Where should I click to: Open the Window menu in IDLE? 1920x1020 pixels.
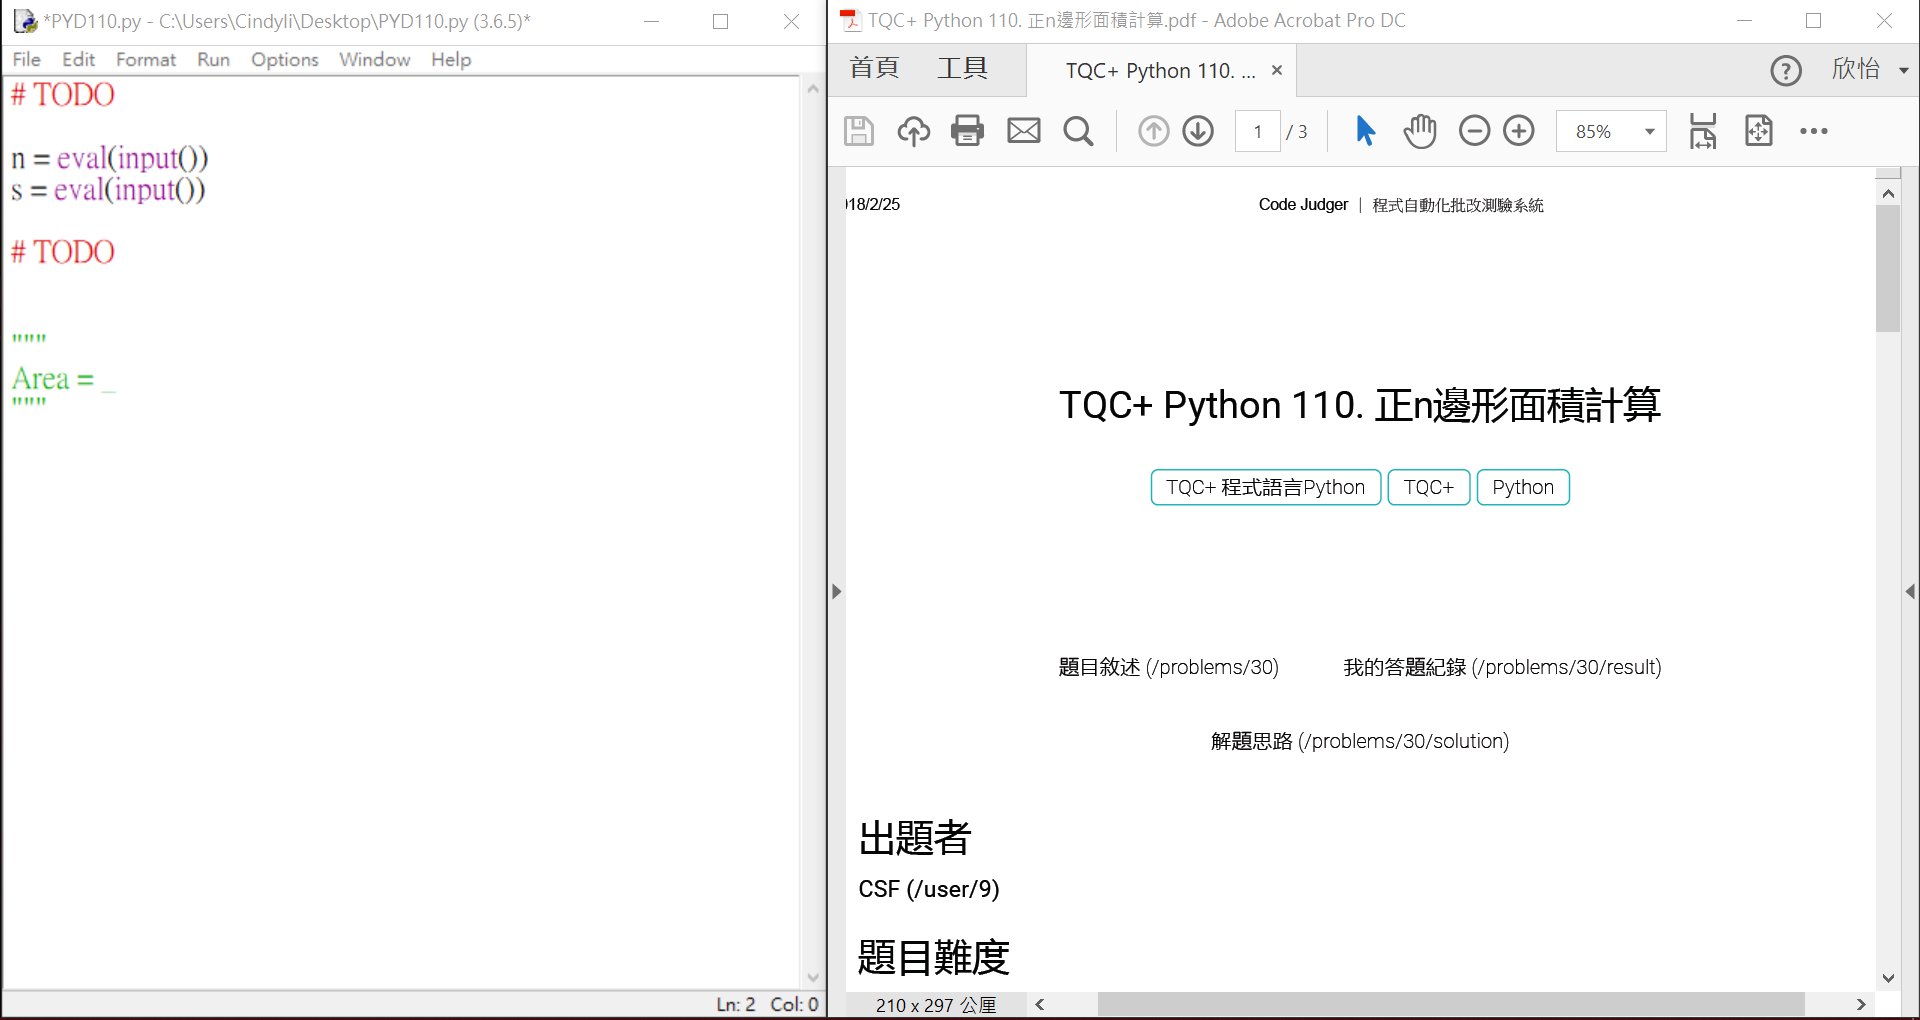point(375,59)
